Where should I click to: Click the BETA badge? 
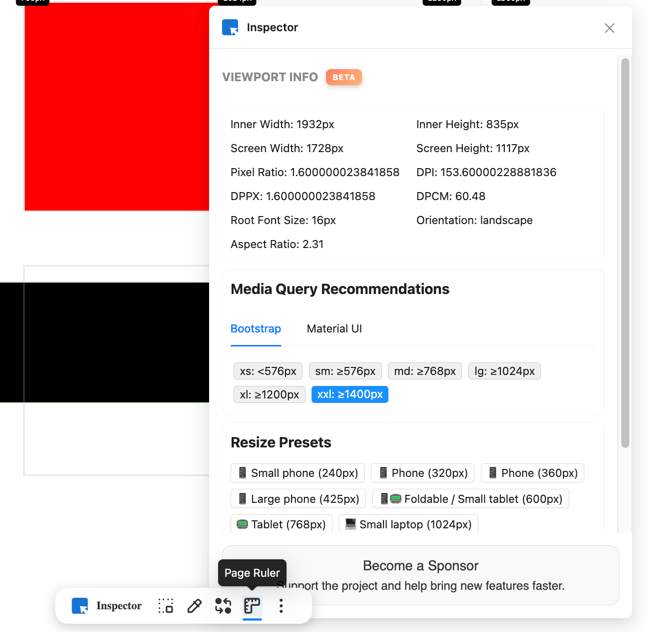click(344, 77)
